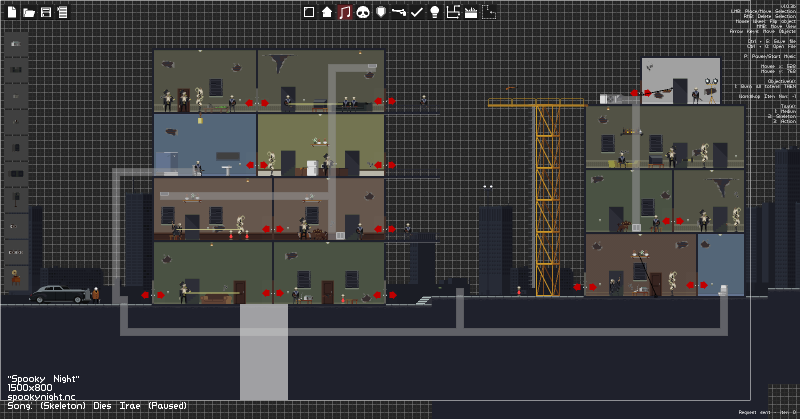Pick the standing speaker item in palette
This screenshot has height=419, width=800.
point(16,200)
